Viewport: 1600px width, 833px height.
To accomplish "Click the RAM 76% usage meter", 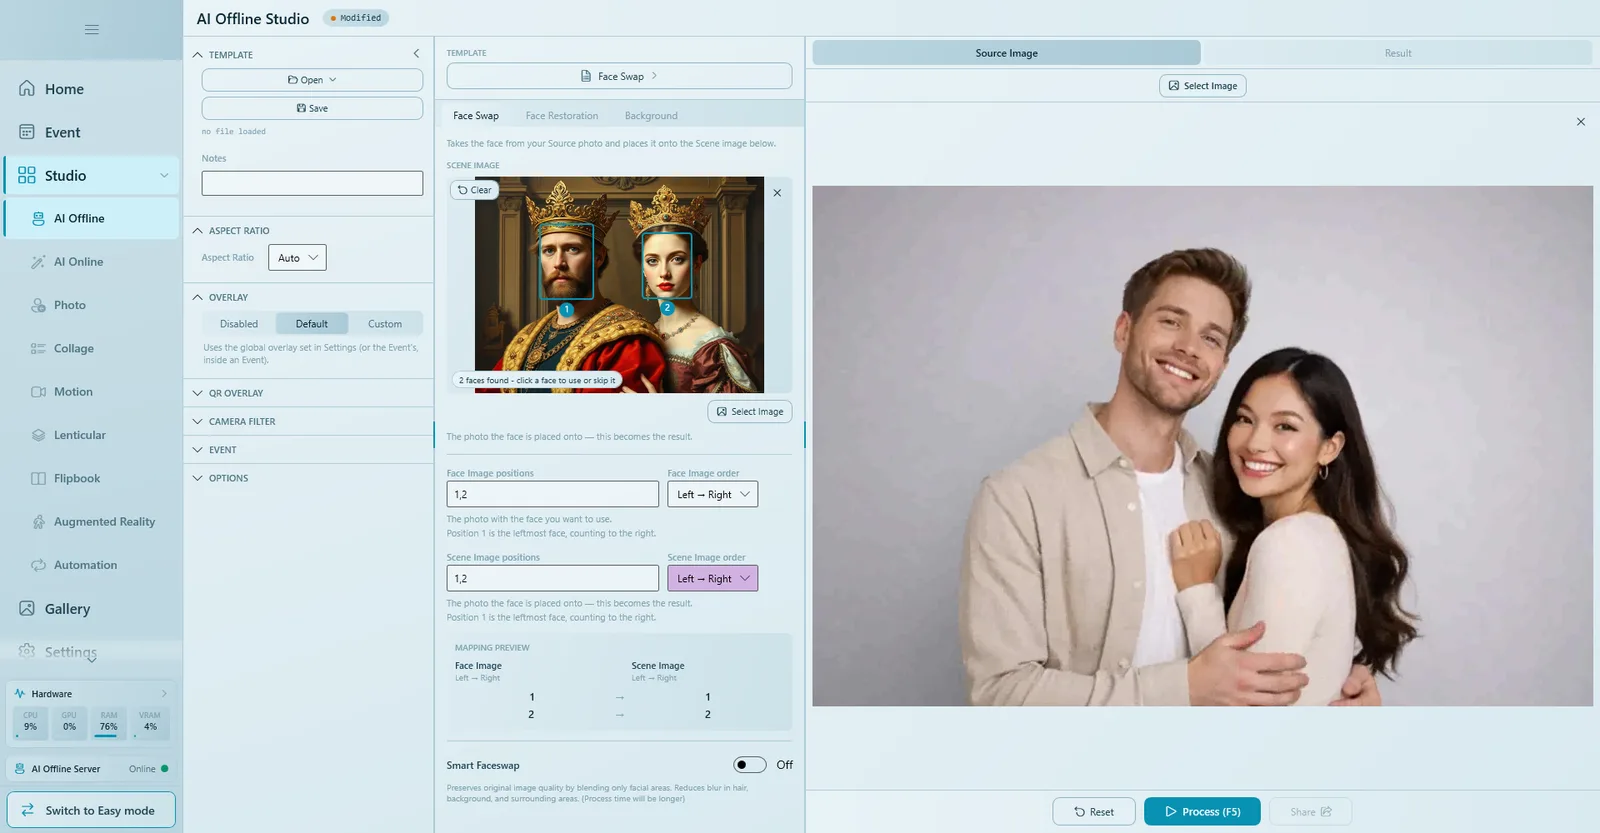I will 108,723.
